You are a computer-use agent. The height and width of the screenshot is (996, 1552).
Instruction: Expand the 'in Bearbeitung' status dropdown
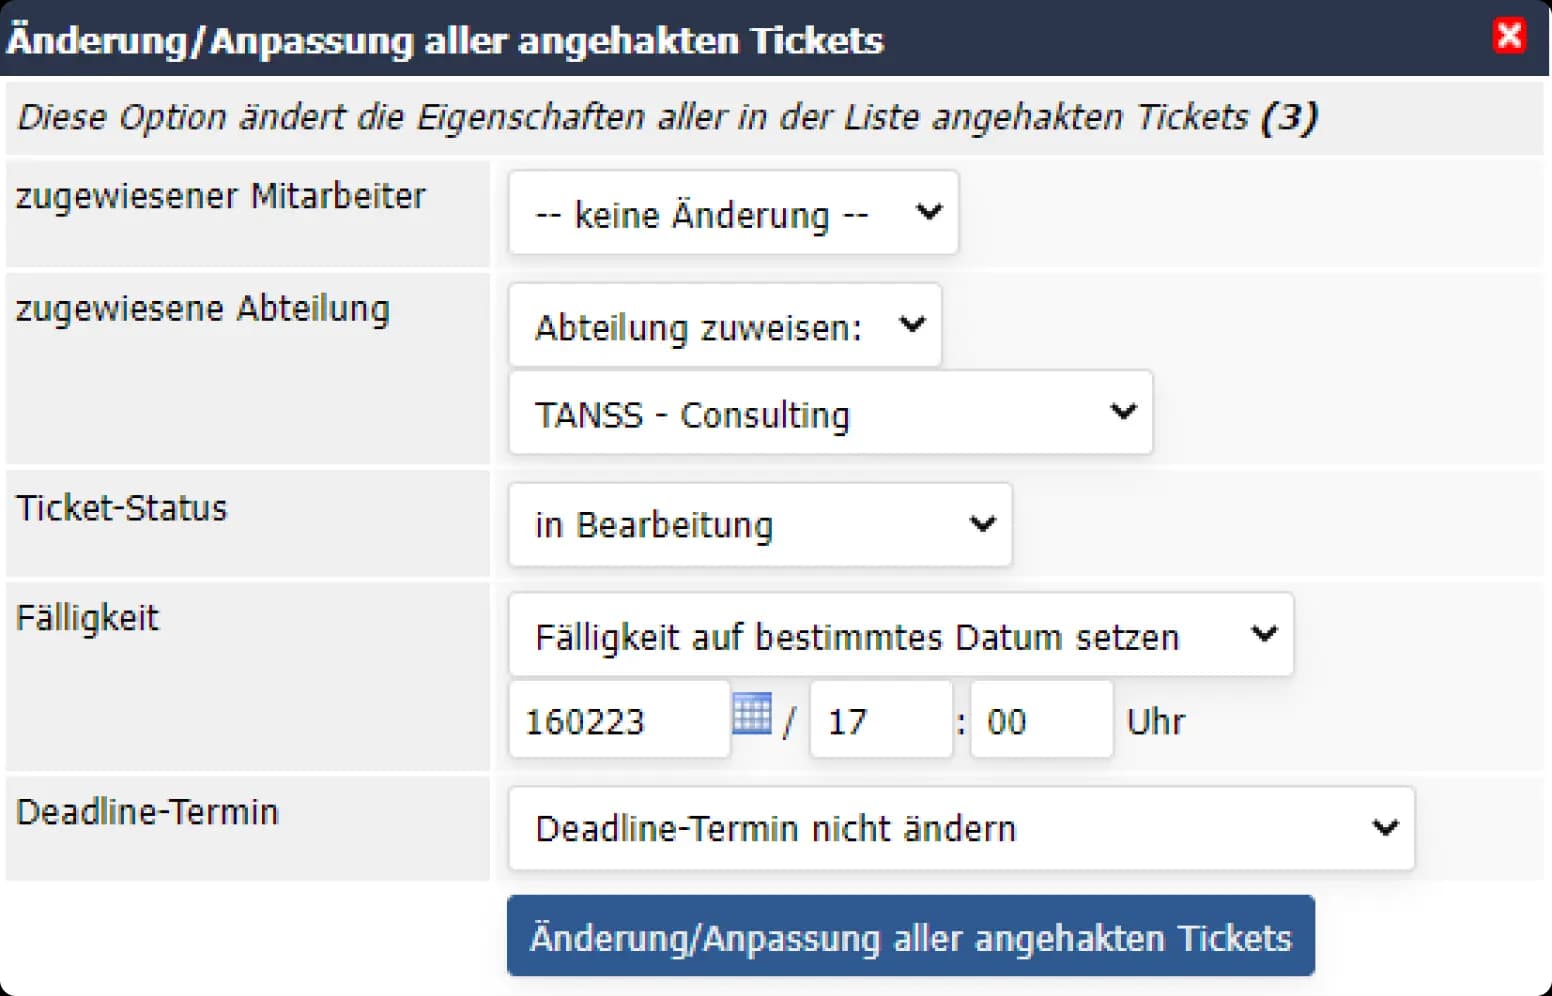[759, 525]
